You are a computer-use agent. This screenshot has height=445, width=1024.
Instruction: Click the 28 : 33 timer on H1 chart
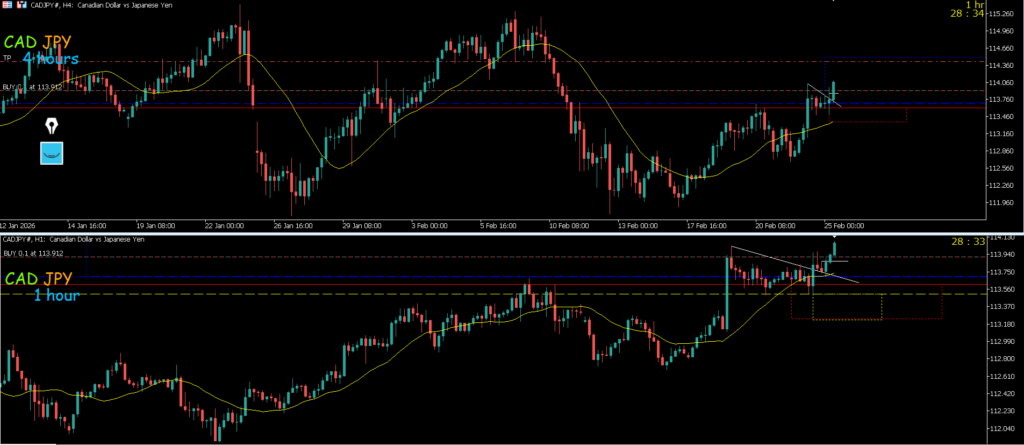[967, 241]
